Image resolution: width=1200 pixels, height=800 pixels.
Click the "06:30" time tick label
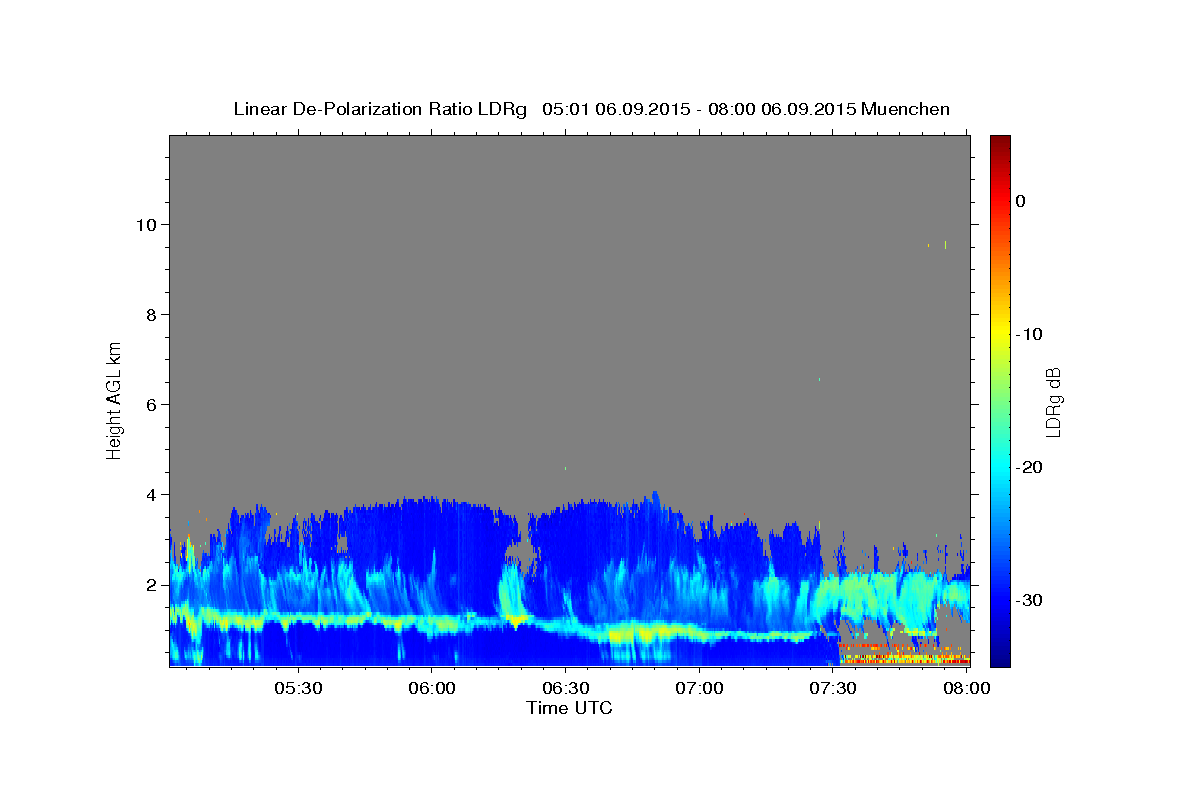[x=565, y=689]
